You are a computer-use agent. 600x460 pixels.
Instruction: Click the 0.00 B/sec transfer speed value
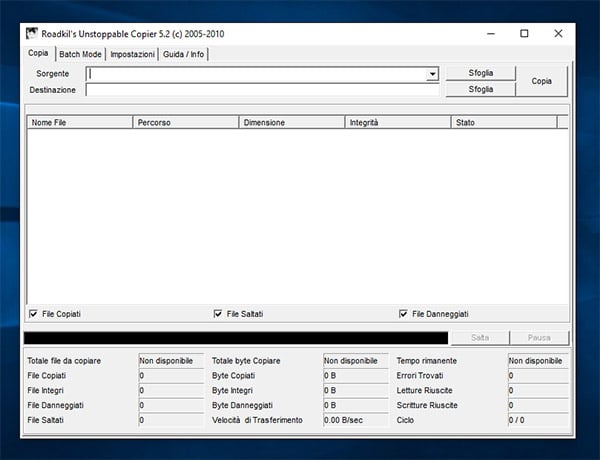tap(356, 420)
